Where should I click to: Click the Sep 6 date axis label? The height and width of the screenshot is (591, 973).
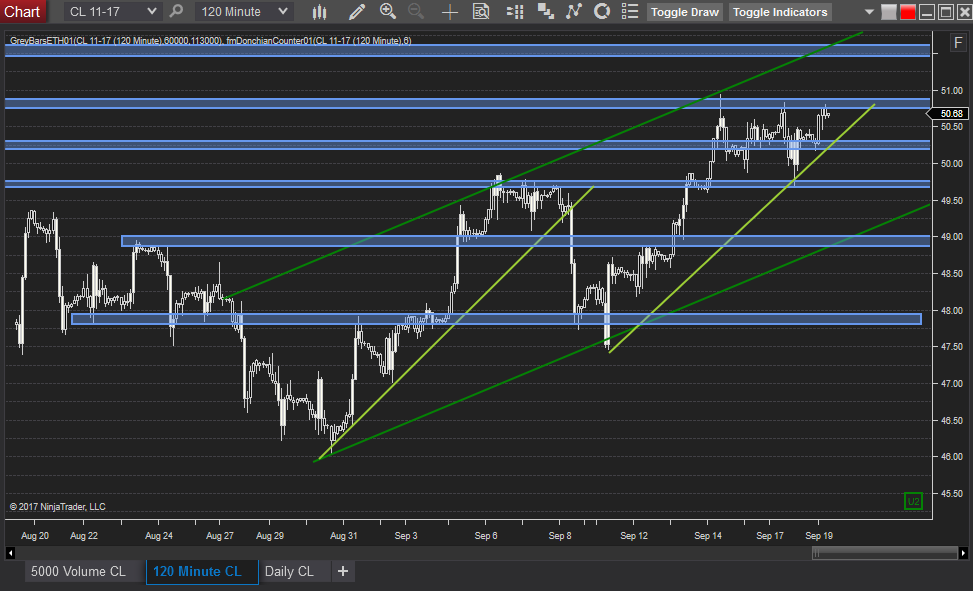point(486,536)
